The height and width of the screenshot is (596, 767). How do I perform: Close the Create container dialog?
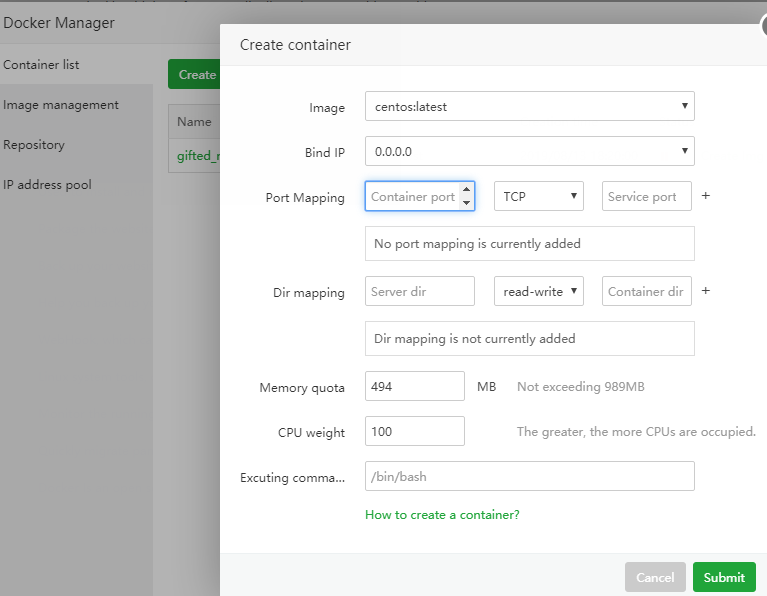pos(762,27)
